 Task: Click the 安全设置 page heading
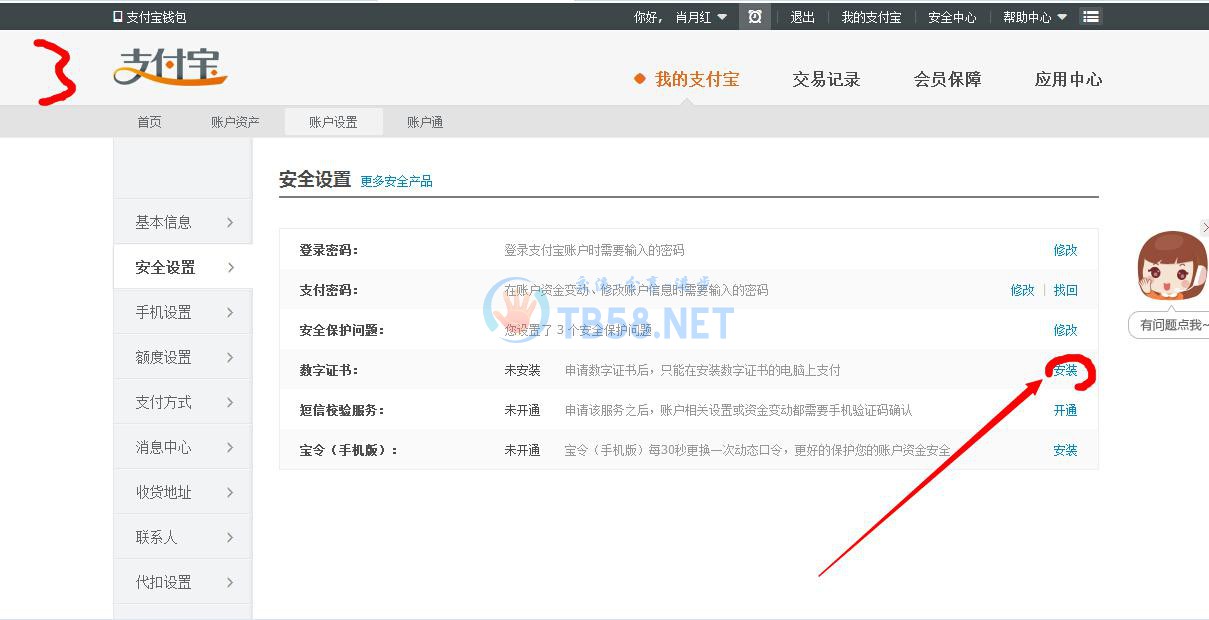point(315,180)
